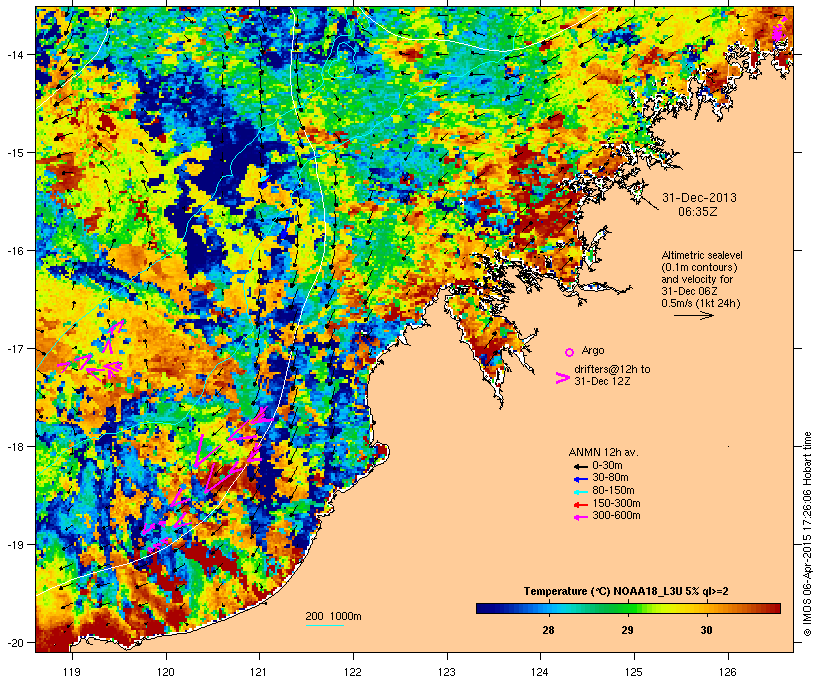820x680 pixels.
Task: Click the '30-80m' depth label
Action: pos(610,478)
